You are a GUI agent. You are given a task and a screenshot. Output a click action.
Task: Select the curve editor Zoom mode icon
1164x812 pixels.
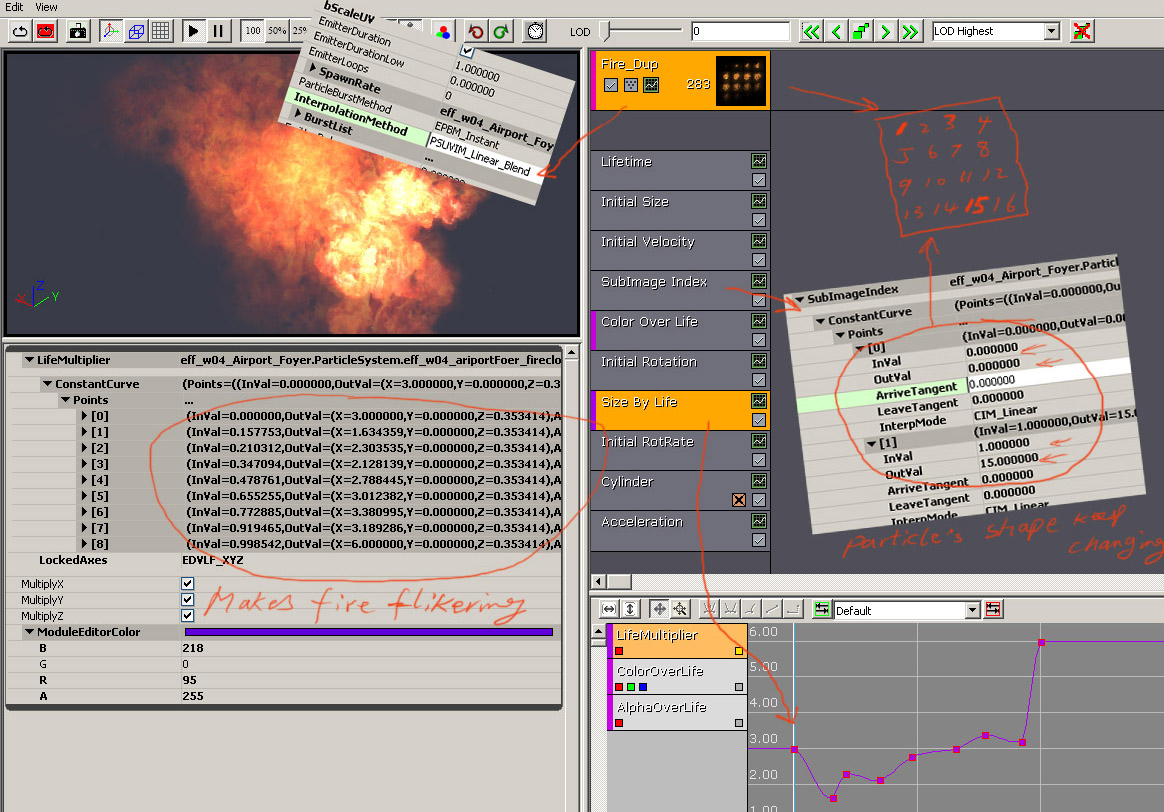(x=680, y=610)
